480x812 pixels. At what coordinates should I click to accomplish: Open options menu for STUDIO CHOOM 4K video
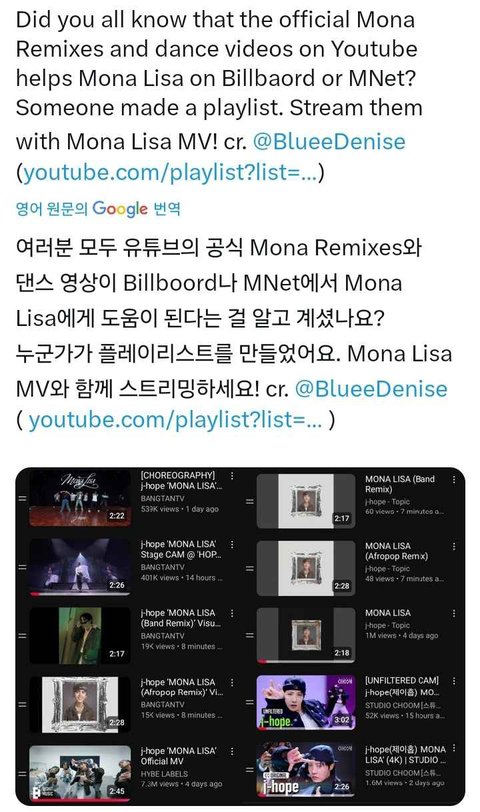tap(454, 748)
